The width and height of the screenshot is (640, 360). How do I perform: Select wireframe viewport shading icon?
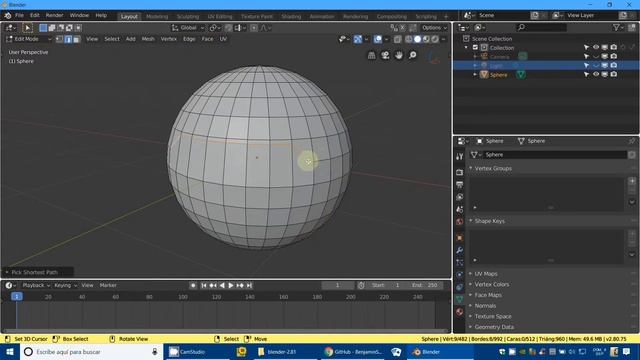(409, 39)
